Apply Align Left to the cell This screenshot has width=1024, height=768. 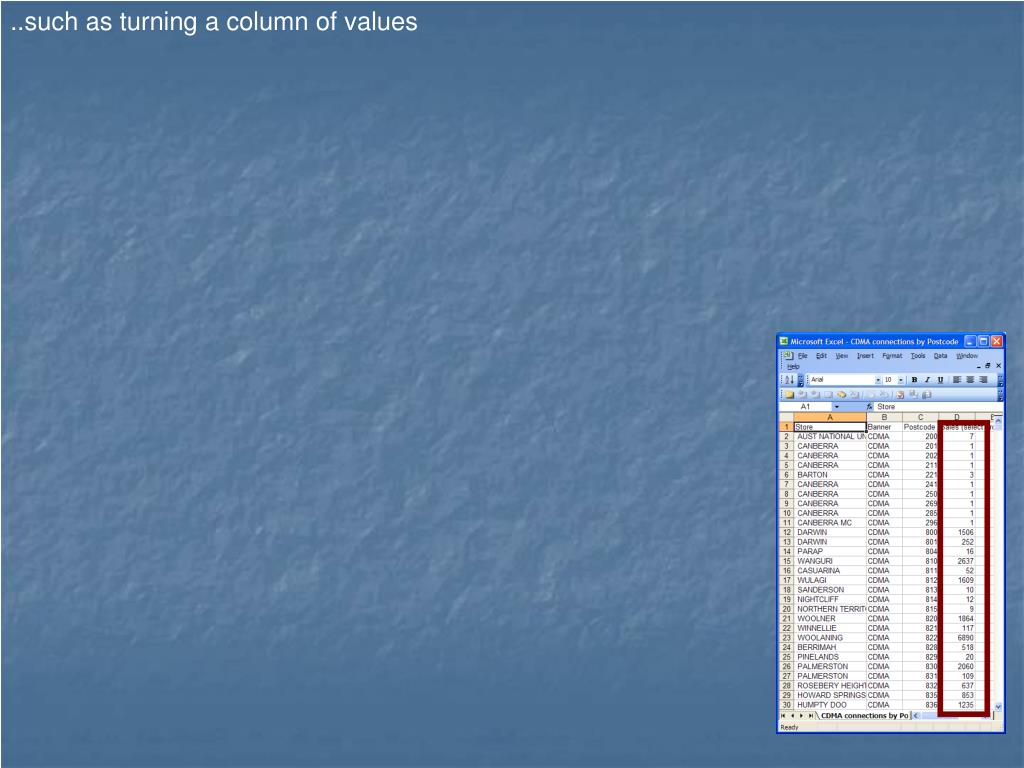point(957,379)
